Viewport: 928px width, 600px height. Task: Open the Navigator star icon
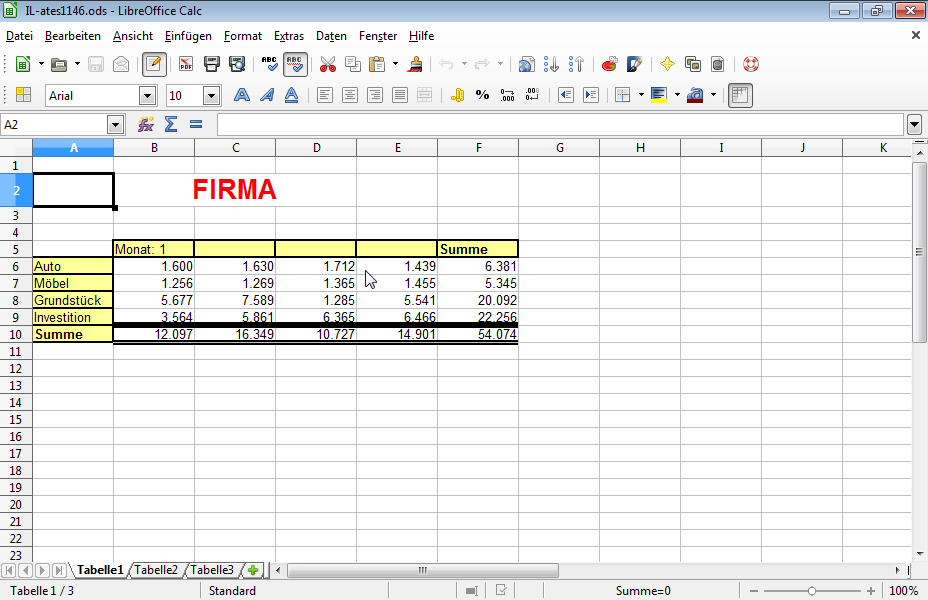coord(667,64)
